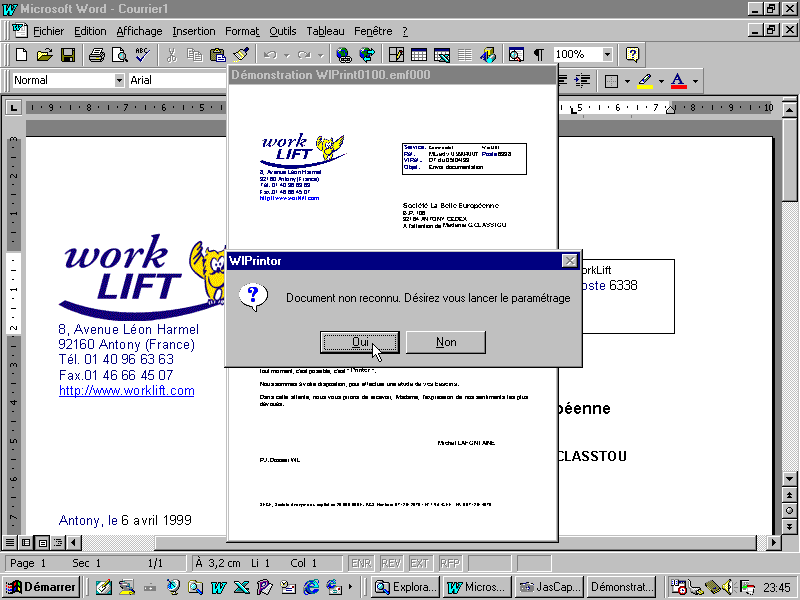Click Oui in the WIPrintor dialog
The image size is (800, 600).
(360, 342)
